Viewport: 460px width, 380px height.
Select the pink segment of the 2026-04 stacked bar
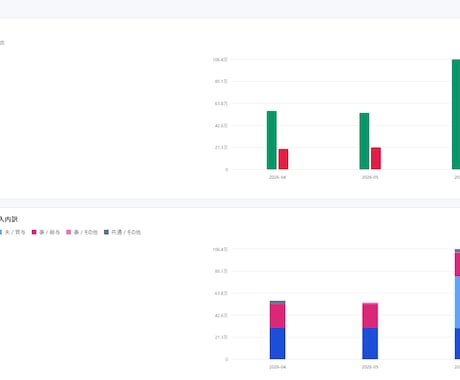[278, 316]
